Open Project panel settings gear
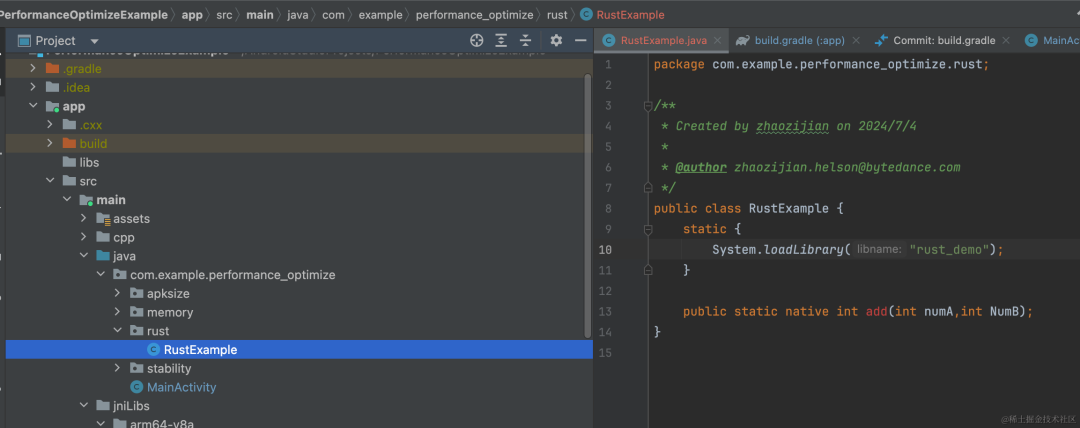 pos(557,41)
